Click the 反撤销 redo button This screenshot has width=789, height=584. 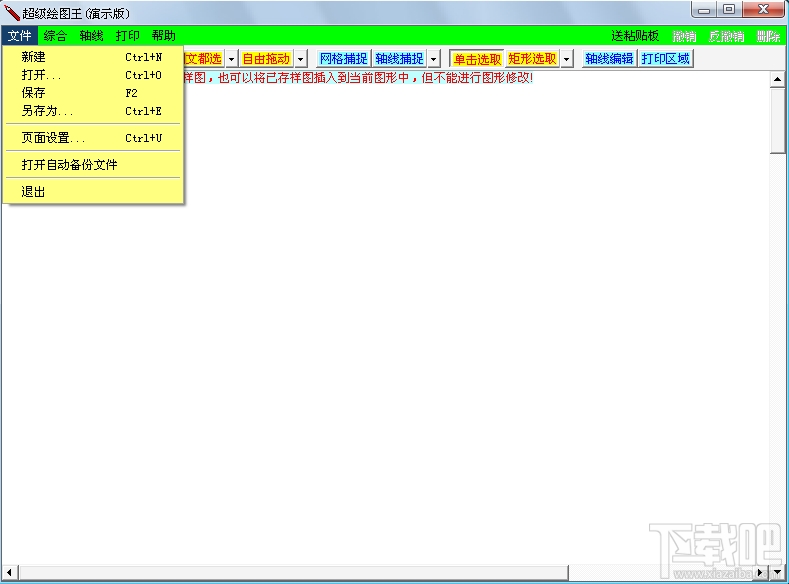click(x=727, y=36)
